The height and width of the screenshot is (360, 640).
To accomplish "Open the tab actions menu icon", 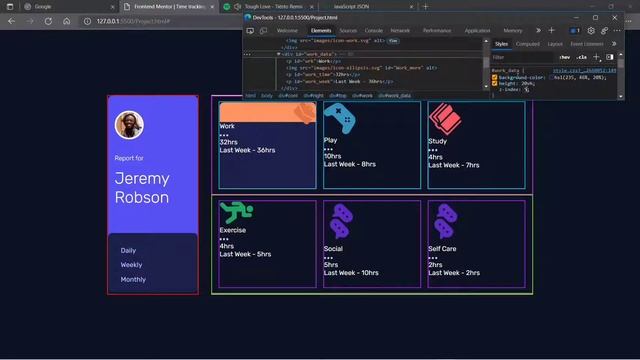I will point(10,7).
